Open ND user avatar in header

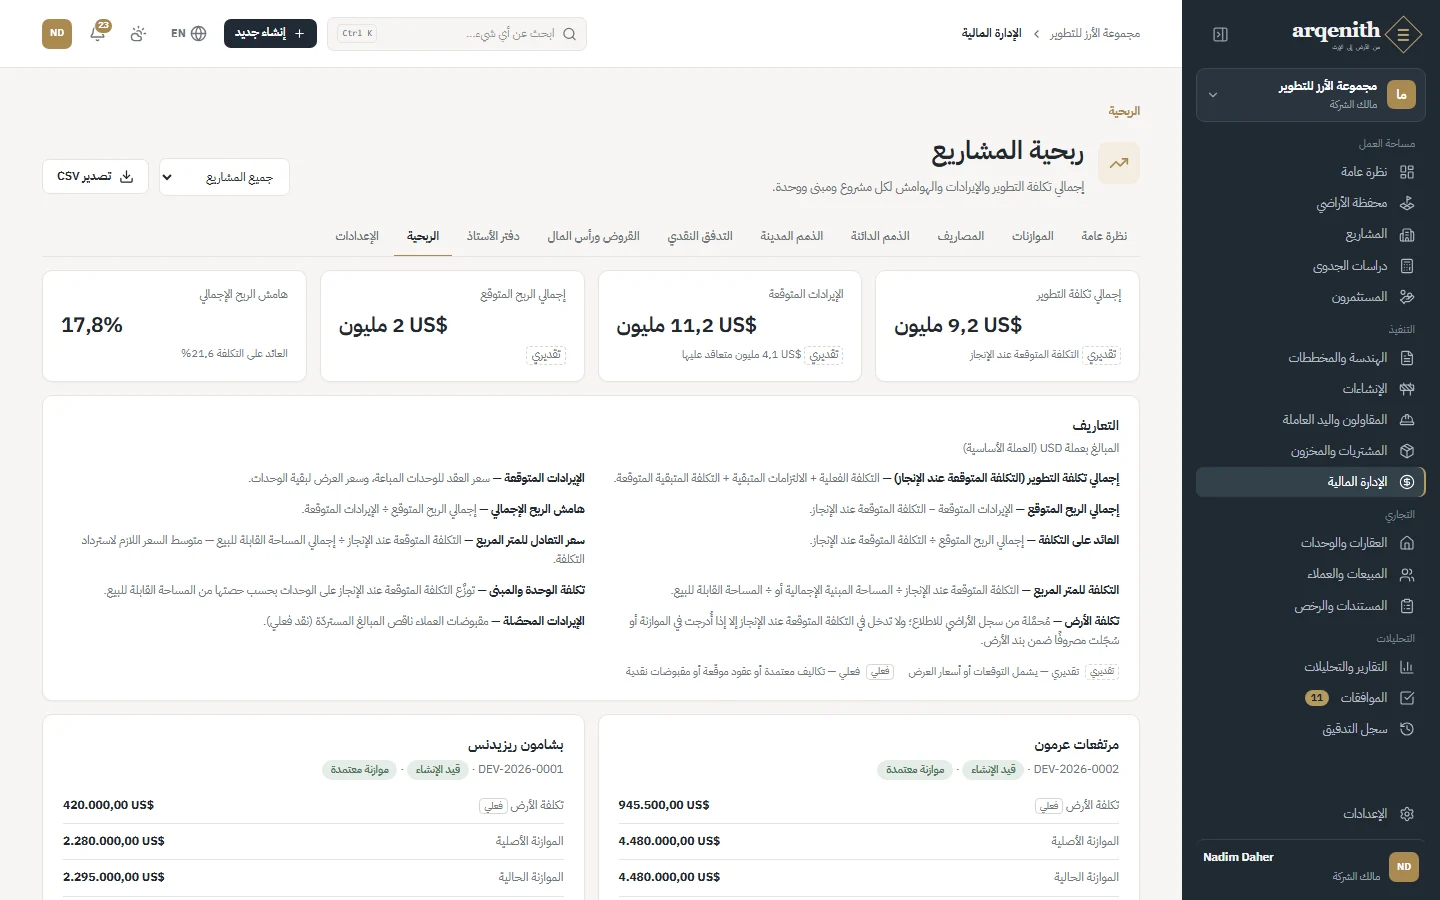pyautogui.click(x=57, y=33)
